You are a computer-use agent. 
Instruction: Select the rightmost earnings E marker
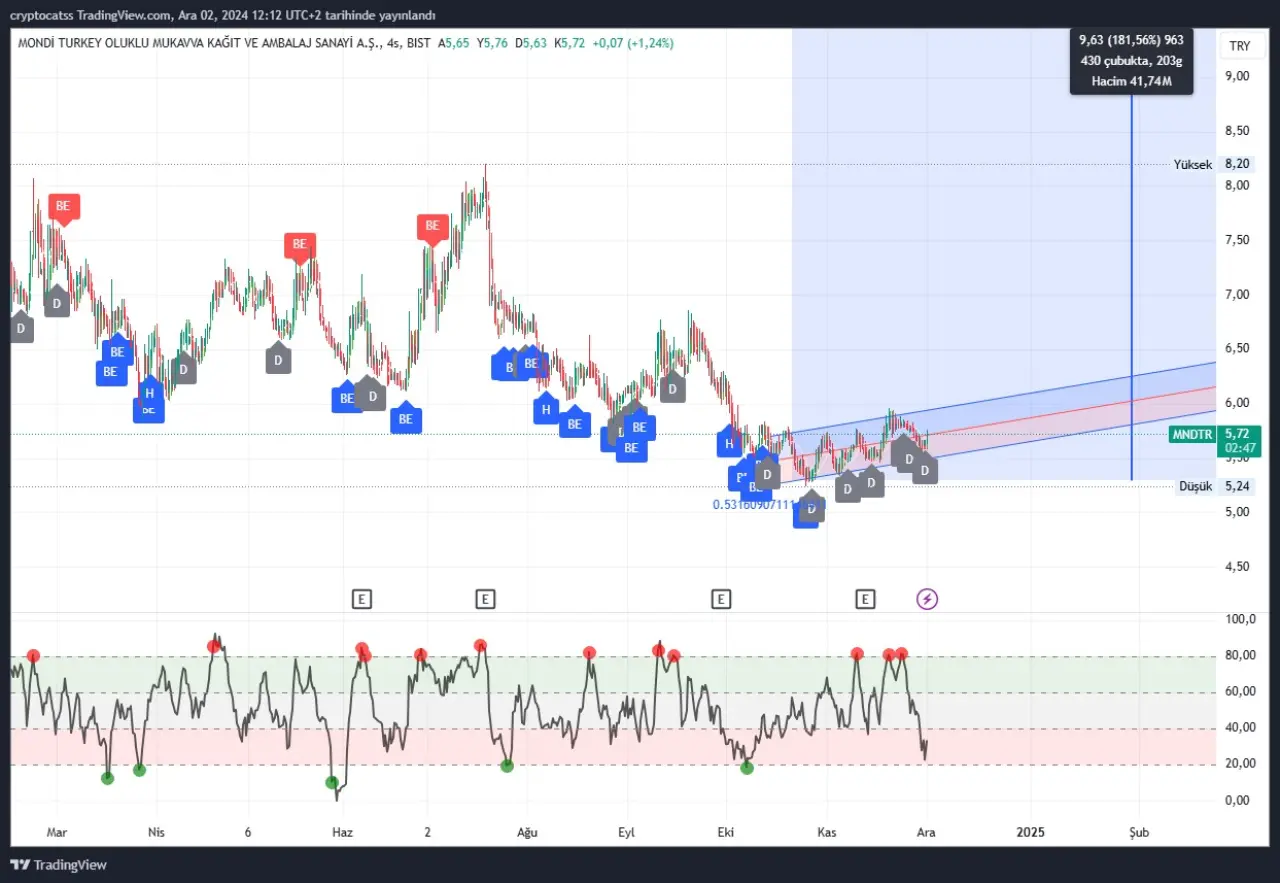click(865, 599)
